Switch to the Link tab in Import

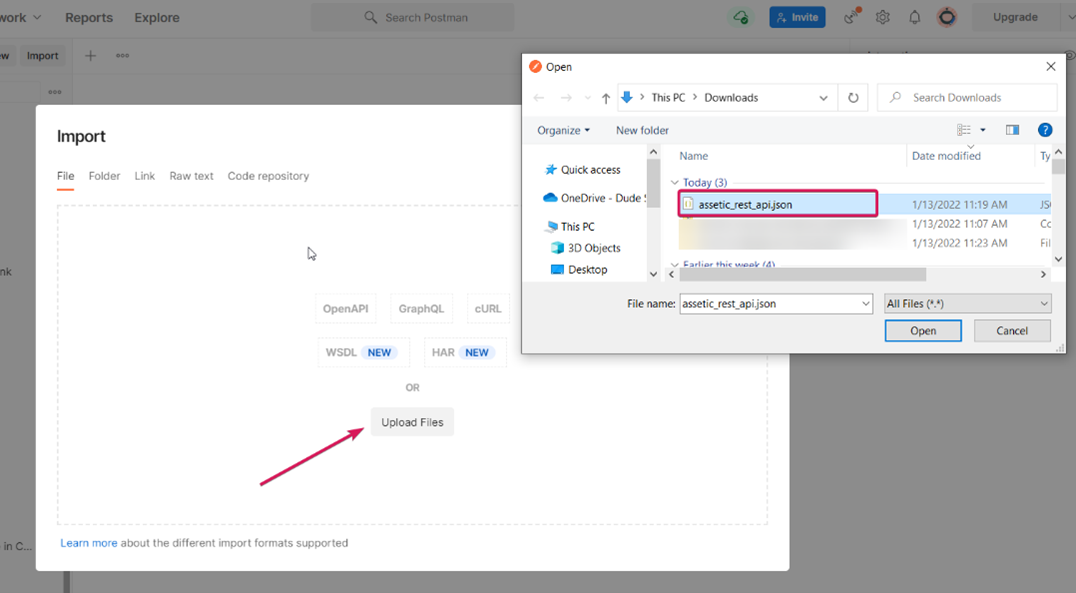click(x=145, y=176)
